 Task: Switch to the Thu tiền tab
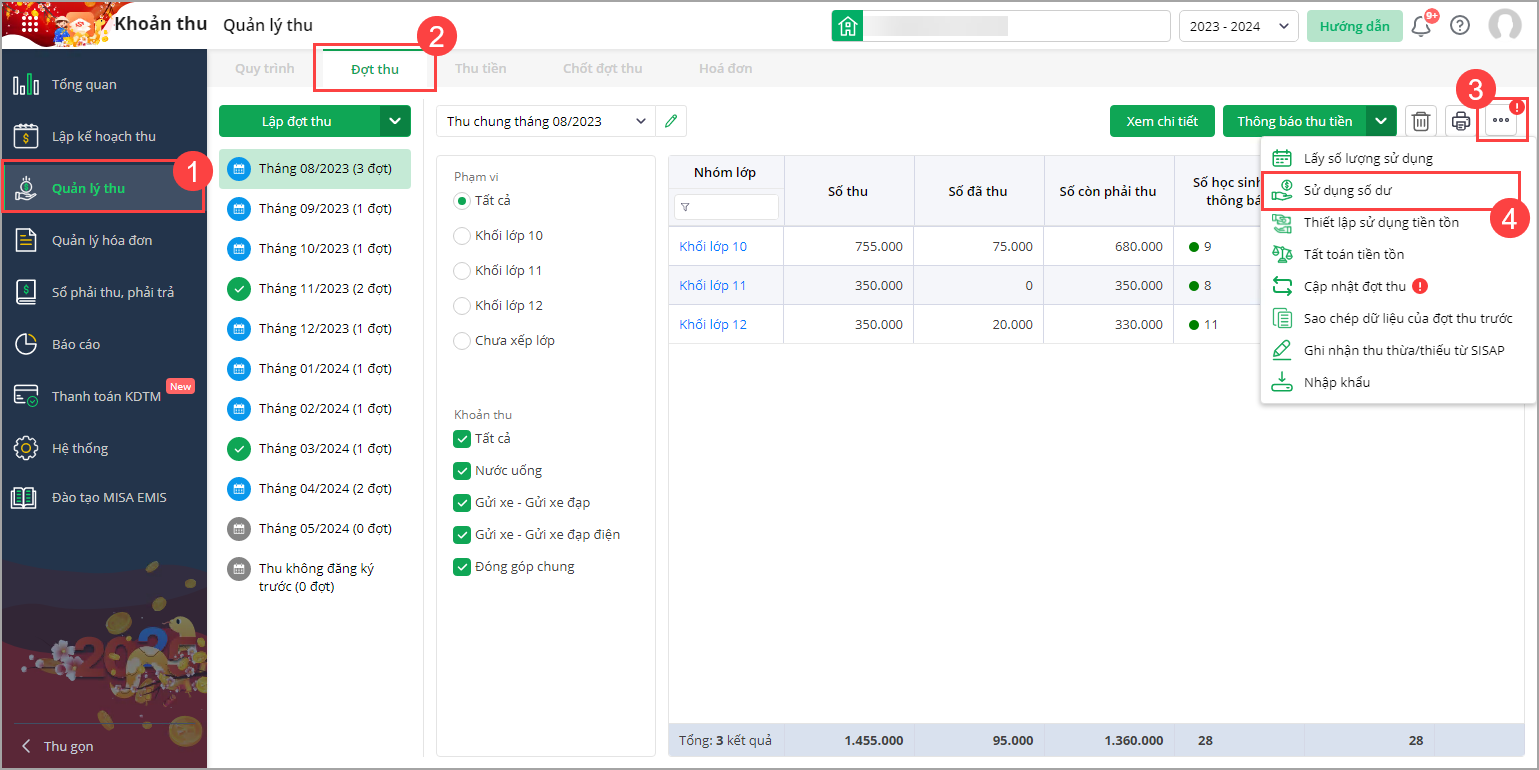[x=480, y=69]
